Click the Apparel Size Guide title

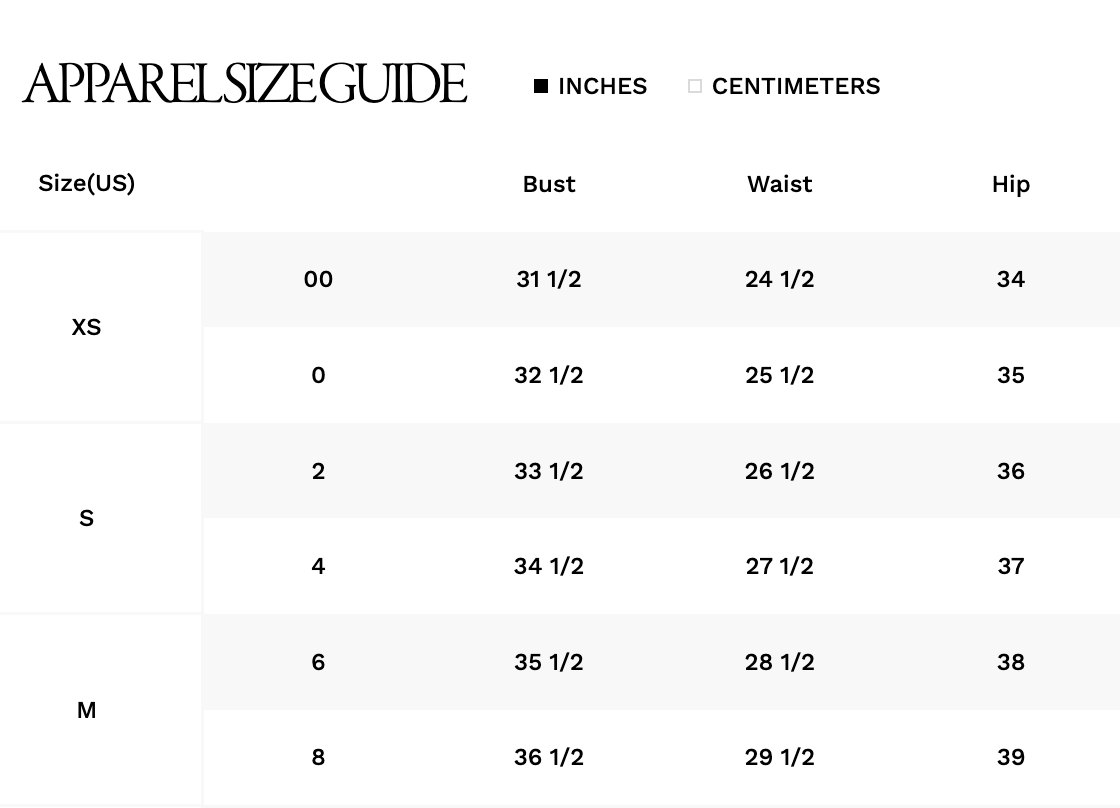245,84
